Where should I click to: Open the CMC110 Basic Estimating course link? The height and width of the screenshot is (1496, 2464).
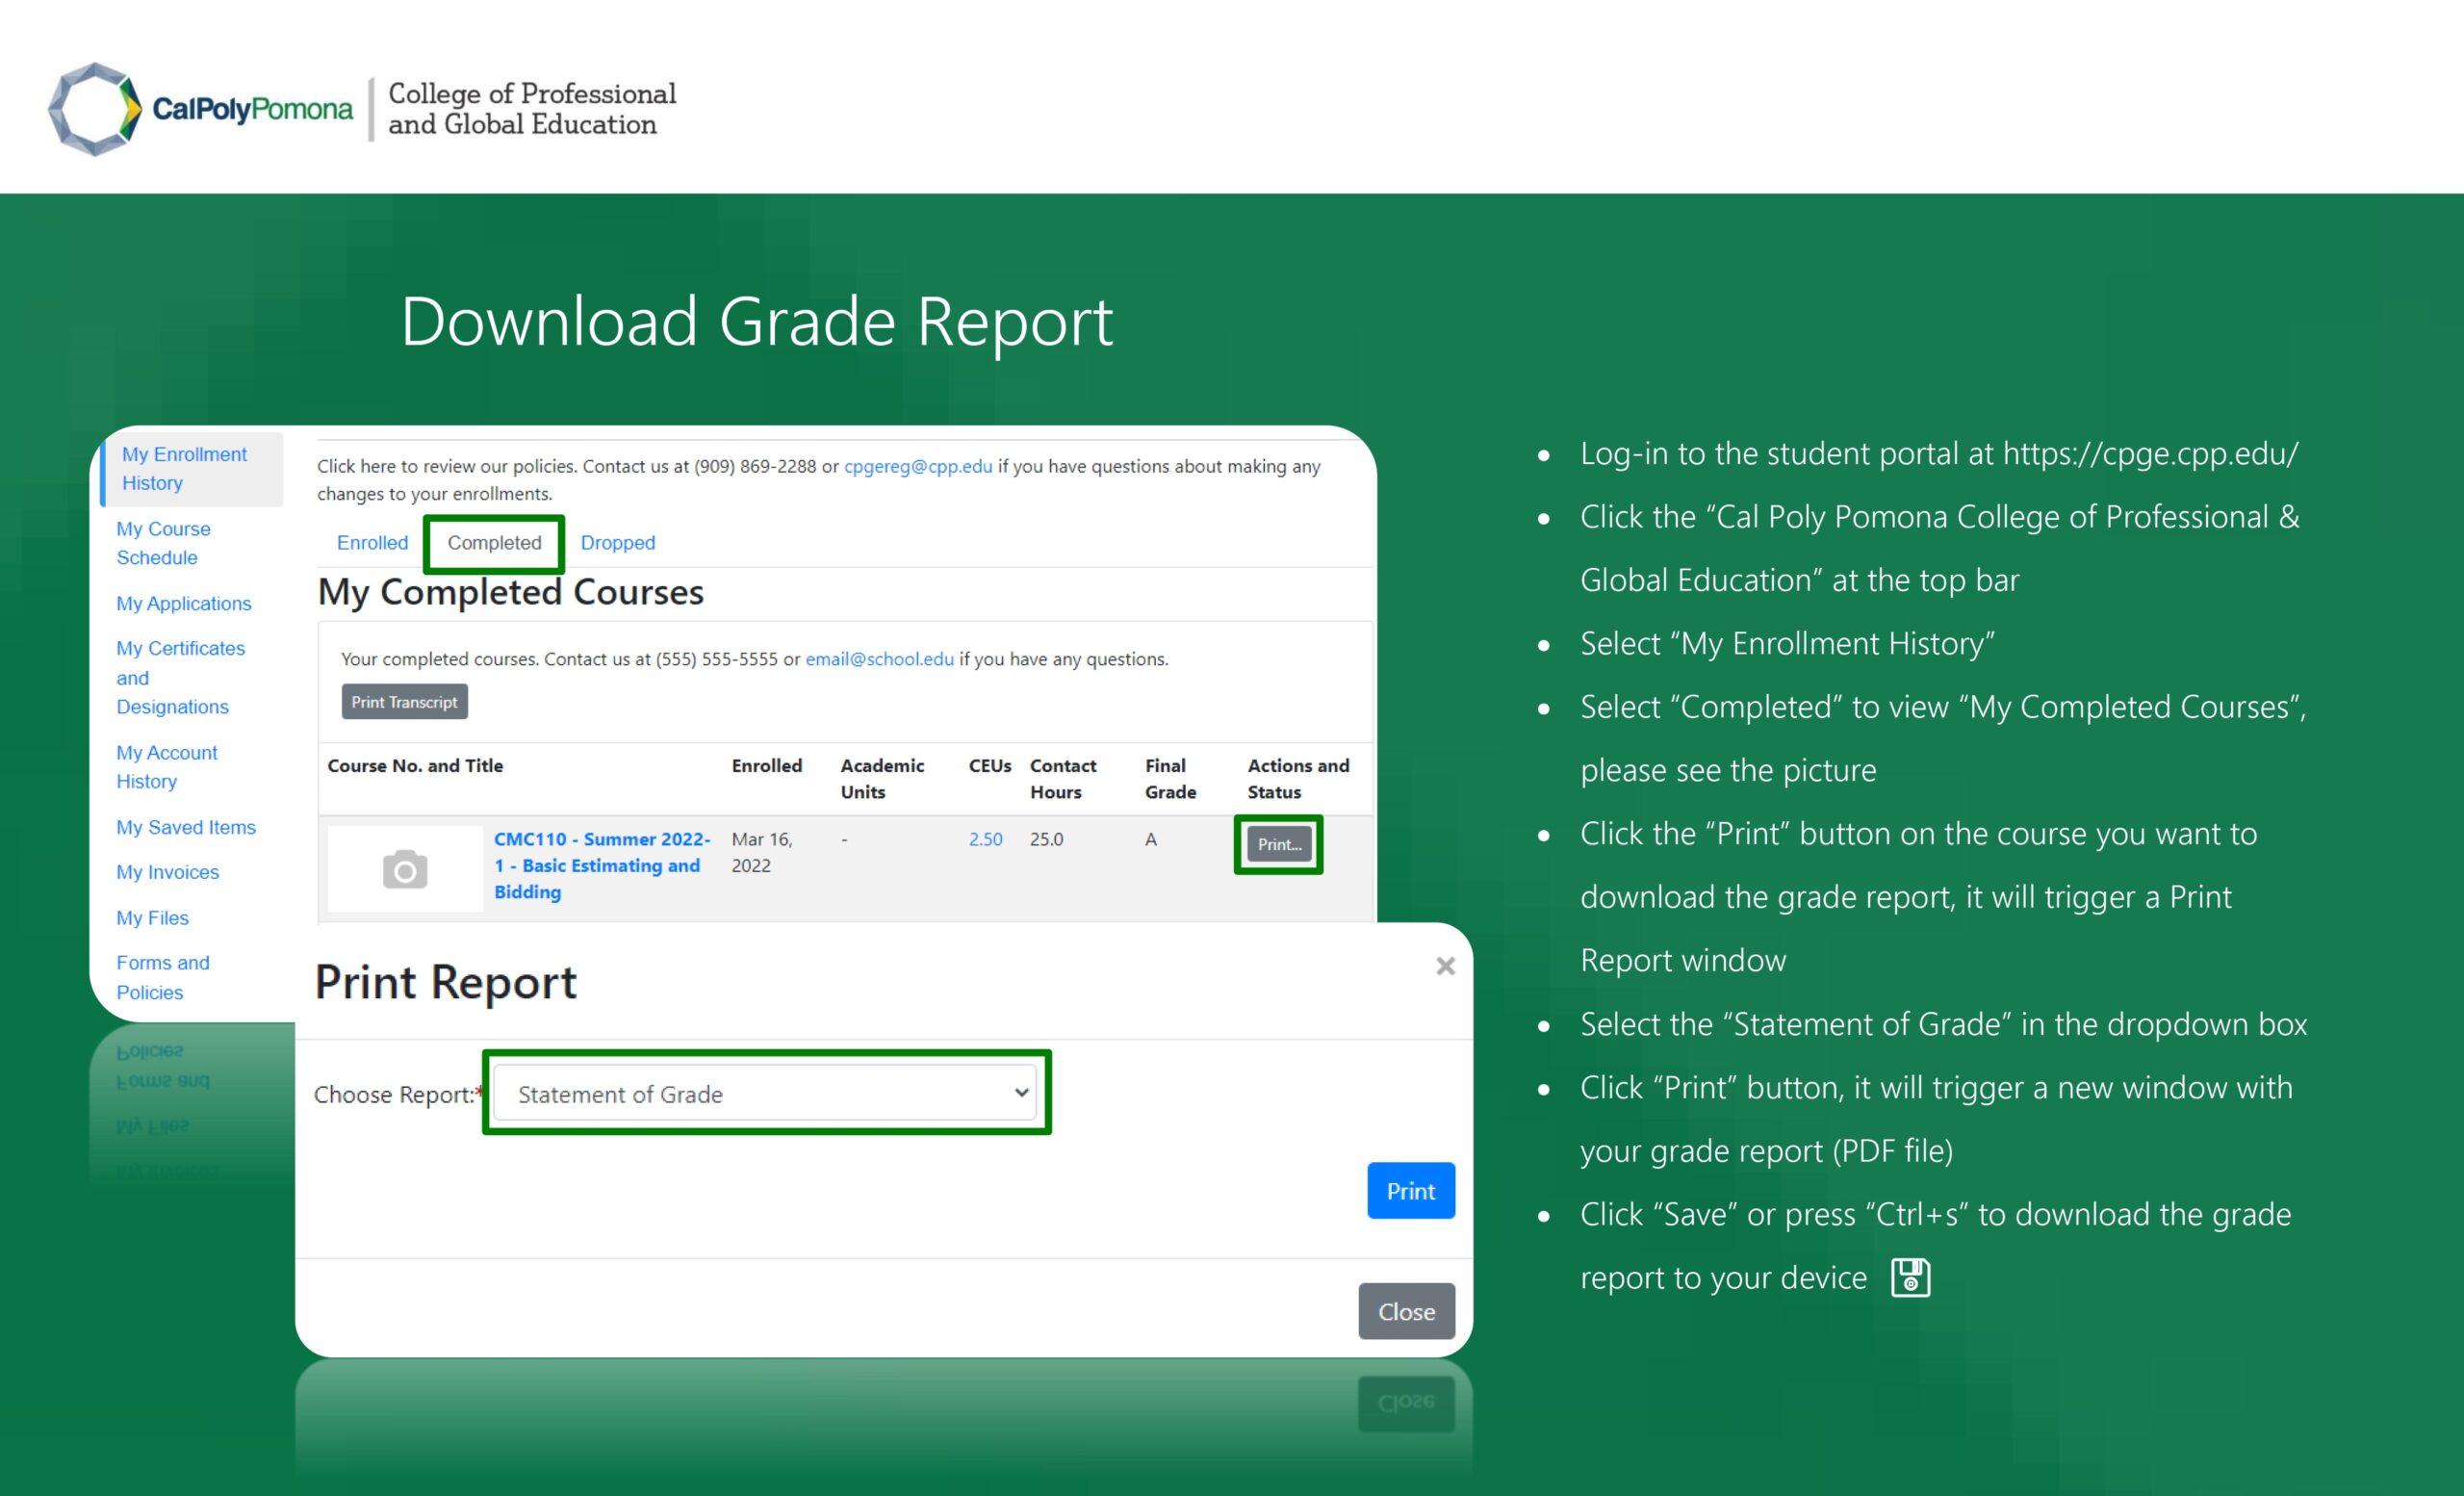(601, 865)
